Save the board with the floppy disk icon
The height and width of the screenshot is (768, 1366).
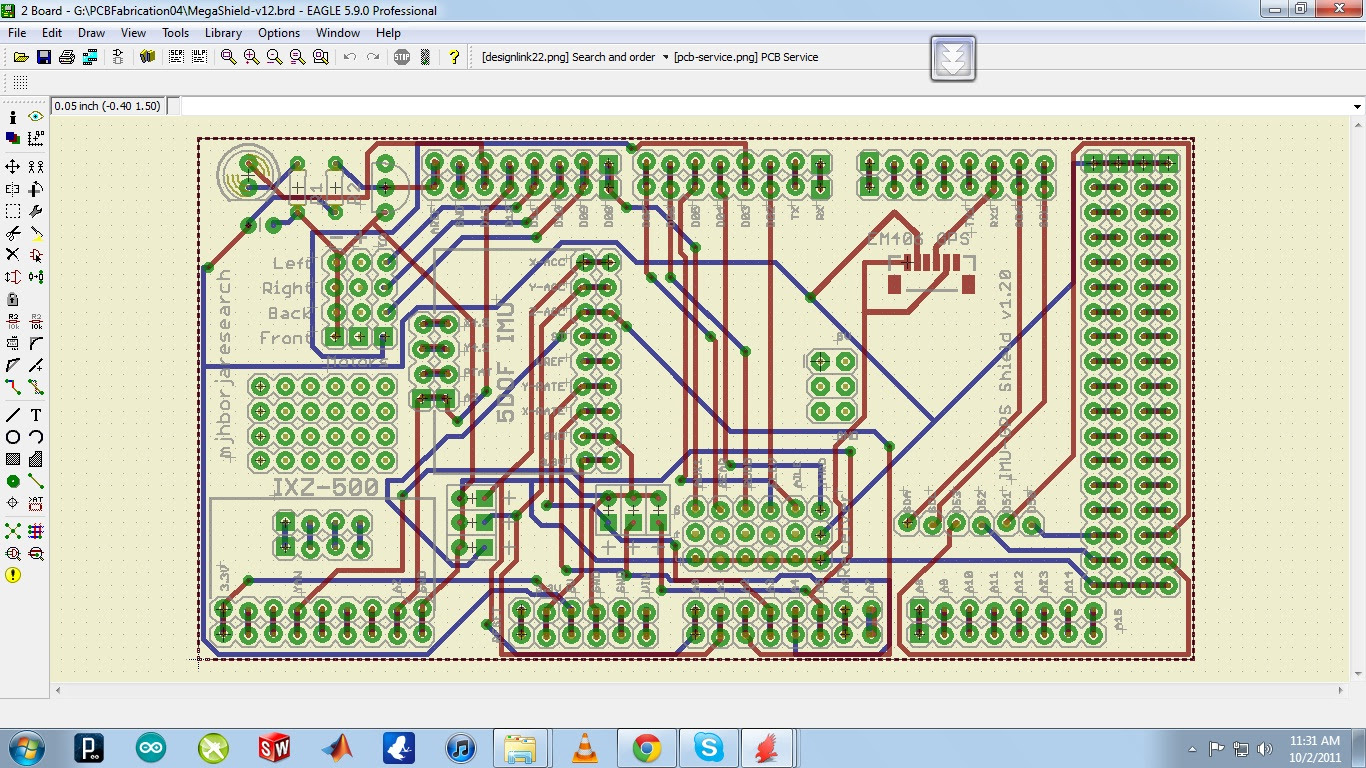pos(44,57)
